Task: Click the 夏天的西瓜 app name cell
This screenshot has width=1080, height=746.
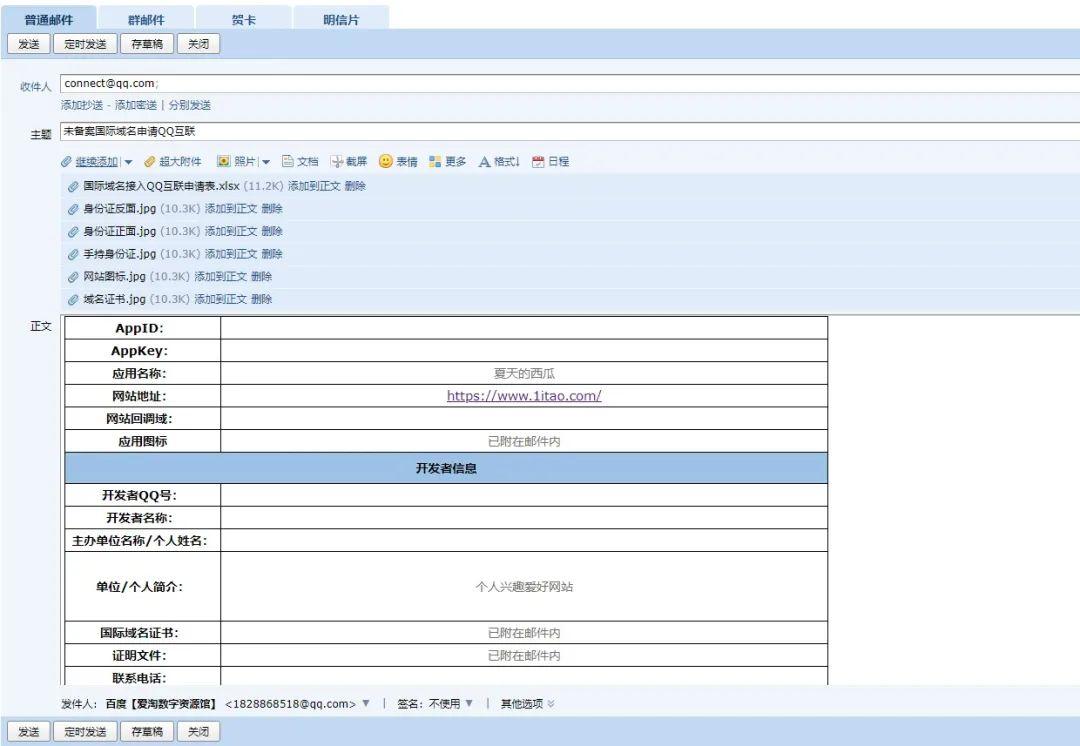Action: [x=524, y=373]
